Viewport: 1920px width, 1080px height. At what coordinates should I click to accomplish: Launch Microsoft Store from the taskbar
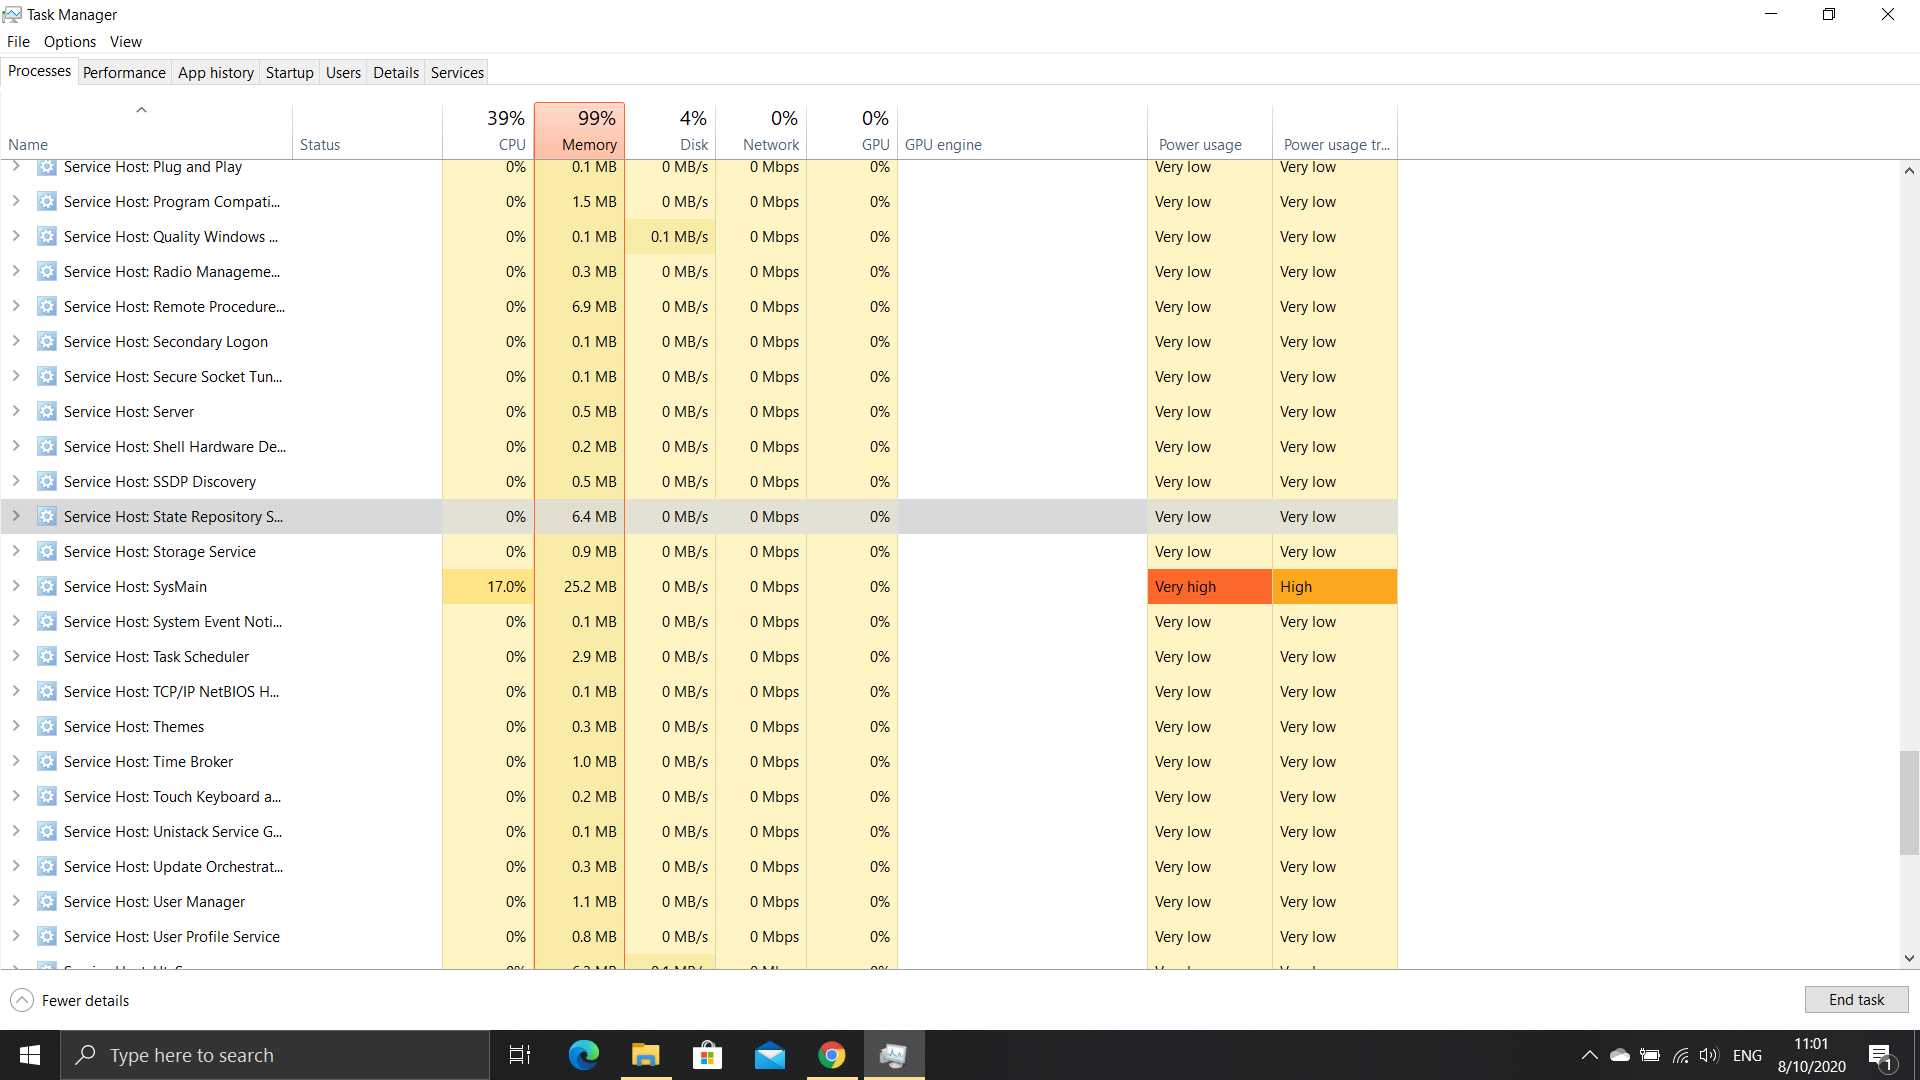pyautogui.click(x=707, y=1055)
